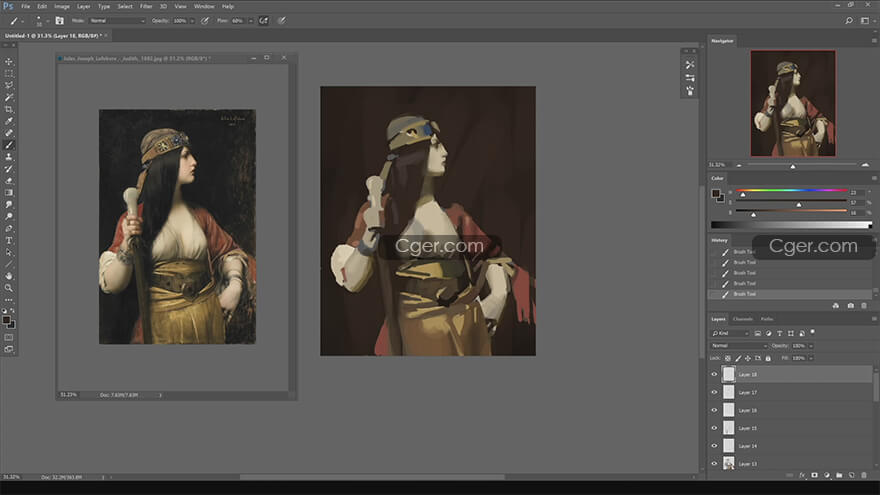This screenshot has height=495, width=880.
Task: Add layer mask icon
Action: (x=814, y=475)
